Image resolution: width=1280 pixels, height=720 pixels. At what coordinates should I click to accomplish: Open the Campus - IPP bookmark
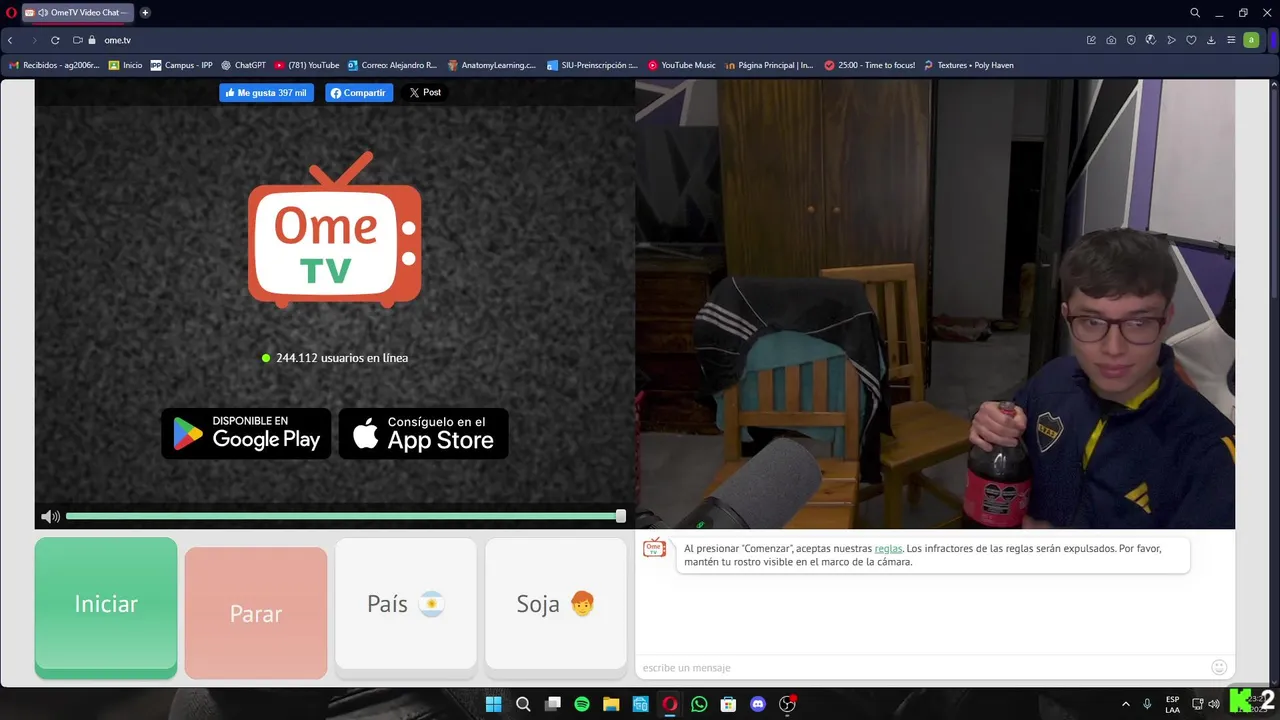pyautogui.click(x=181, y=65)
